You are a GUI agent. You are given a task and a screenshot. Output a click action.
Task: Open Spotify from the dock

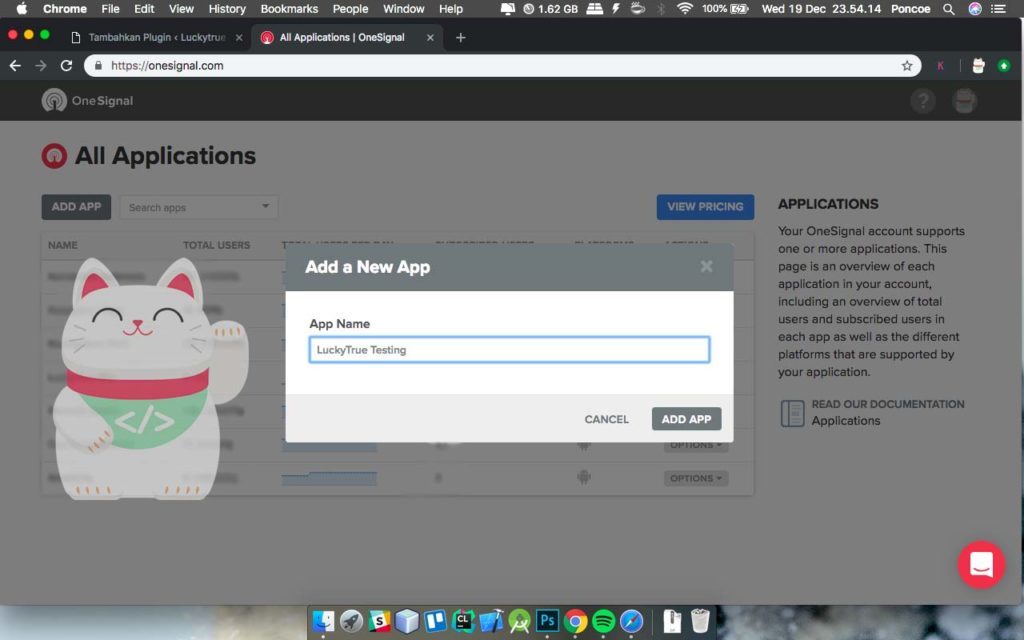[603, 621]
